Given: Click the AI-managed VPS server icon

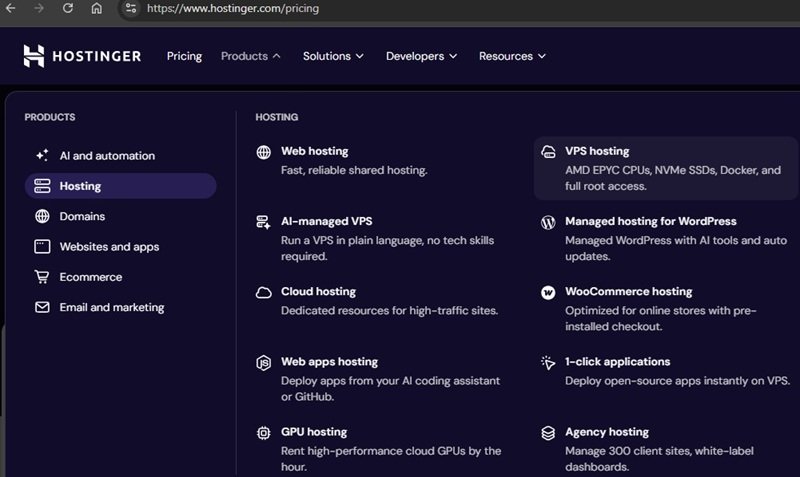Looking at the screenshot, I should click(x=264, y=222).
